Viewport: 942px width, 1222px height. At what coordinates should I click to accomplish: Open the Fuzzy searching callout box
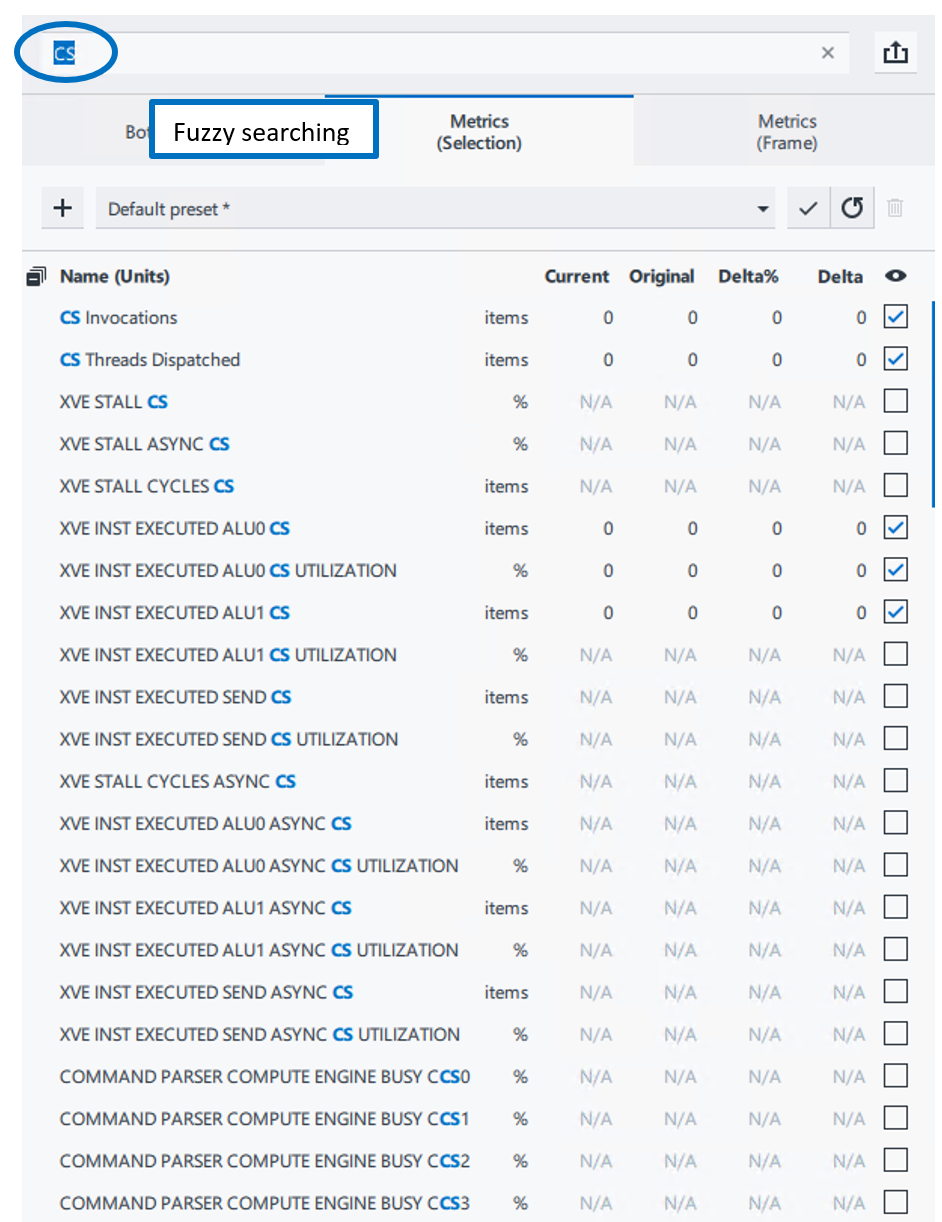tap(263, 129)
